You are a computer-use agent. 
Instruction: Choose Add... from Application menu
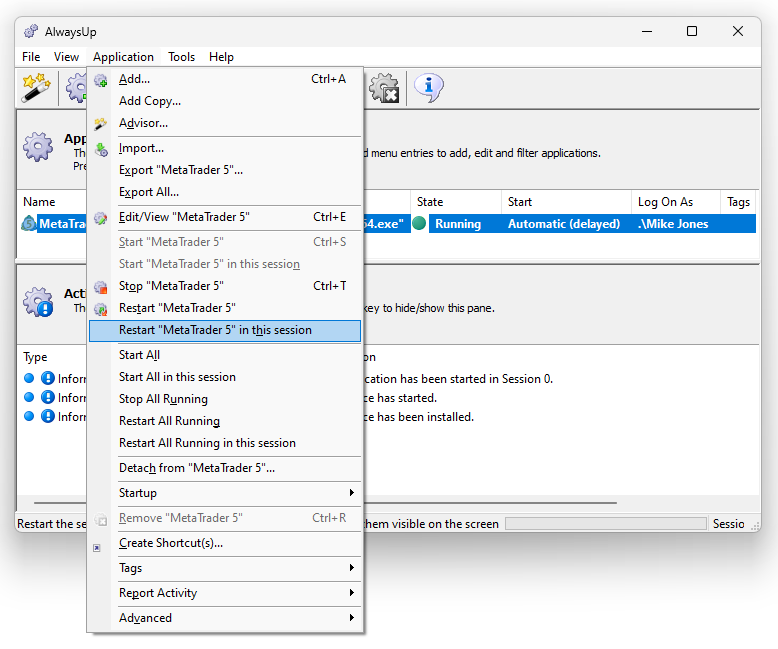point(225,79)
